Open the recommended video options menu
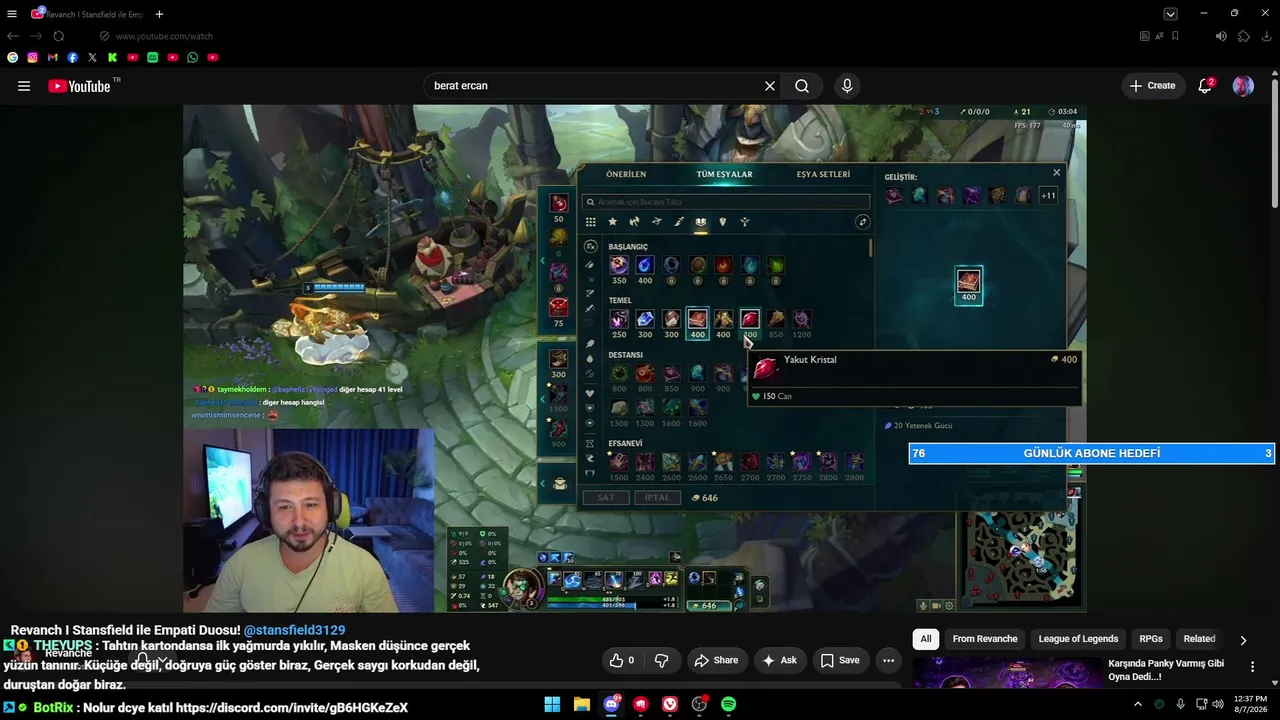The width and height of the screenshot is (1280, 720). [1252, 666]
